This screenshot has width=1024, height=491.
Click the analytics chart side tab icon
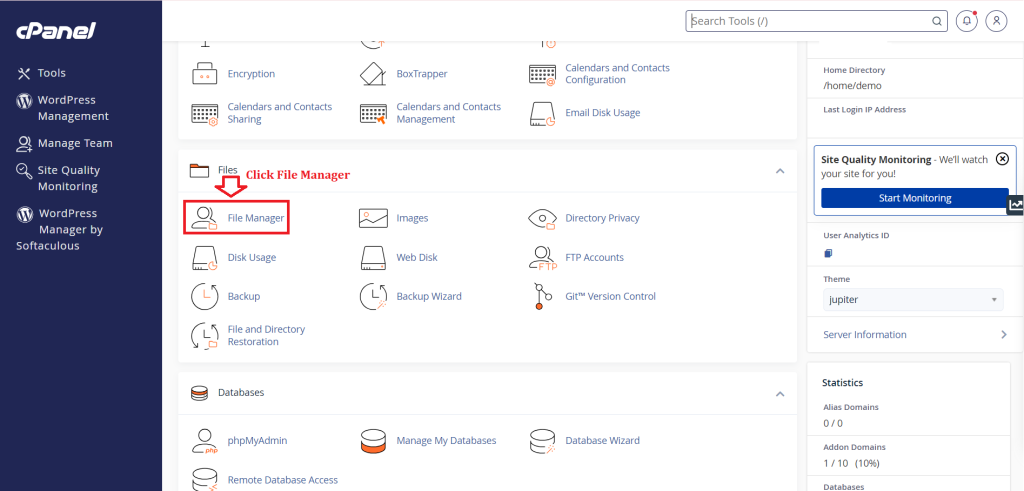(1016, 204)
